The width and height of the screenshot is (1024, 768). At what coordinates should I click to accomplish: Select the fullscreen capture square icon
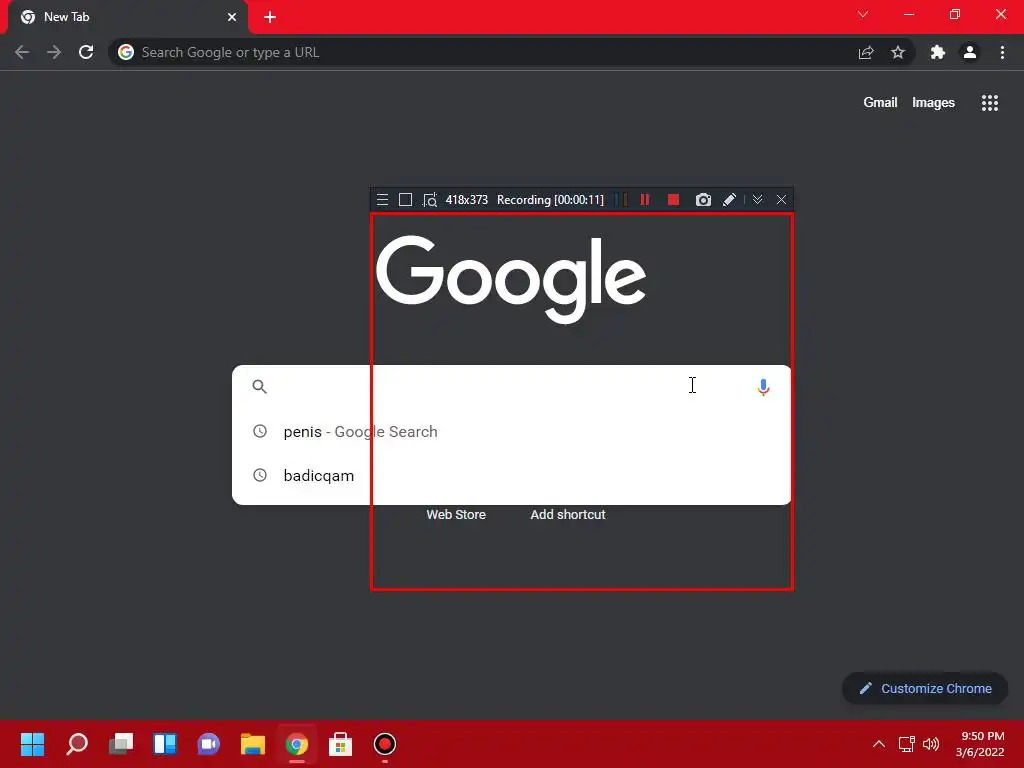point(406,200)
